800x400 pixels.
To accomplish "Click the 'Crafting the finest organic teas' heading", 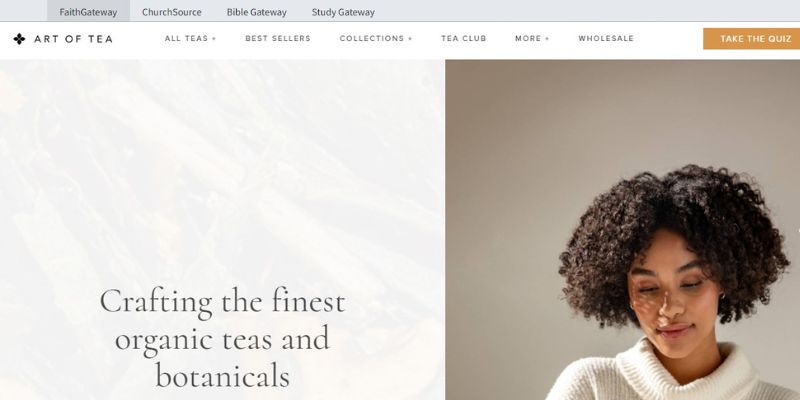I will coord(222,338).
